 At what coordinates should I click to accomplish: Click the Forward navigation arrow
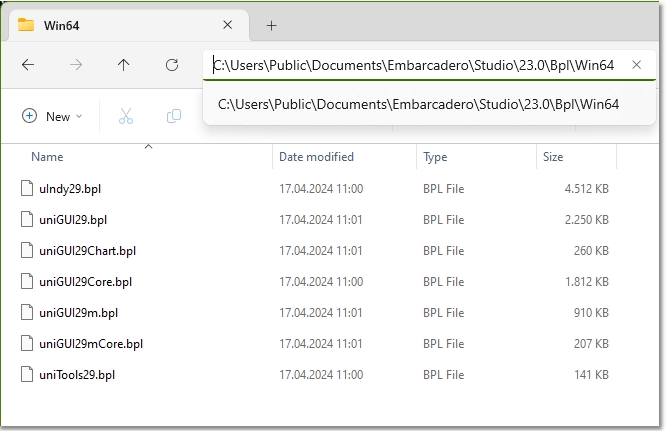click(x=76, y=65)
